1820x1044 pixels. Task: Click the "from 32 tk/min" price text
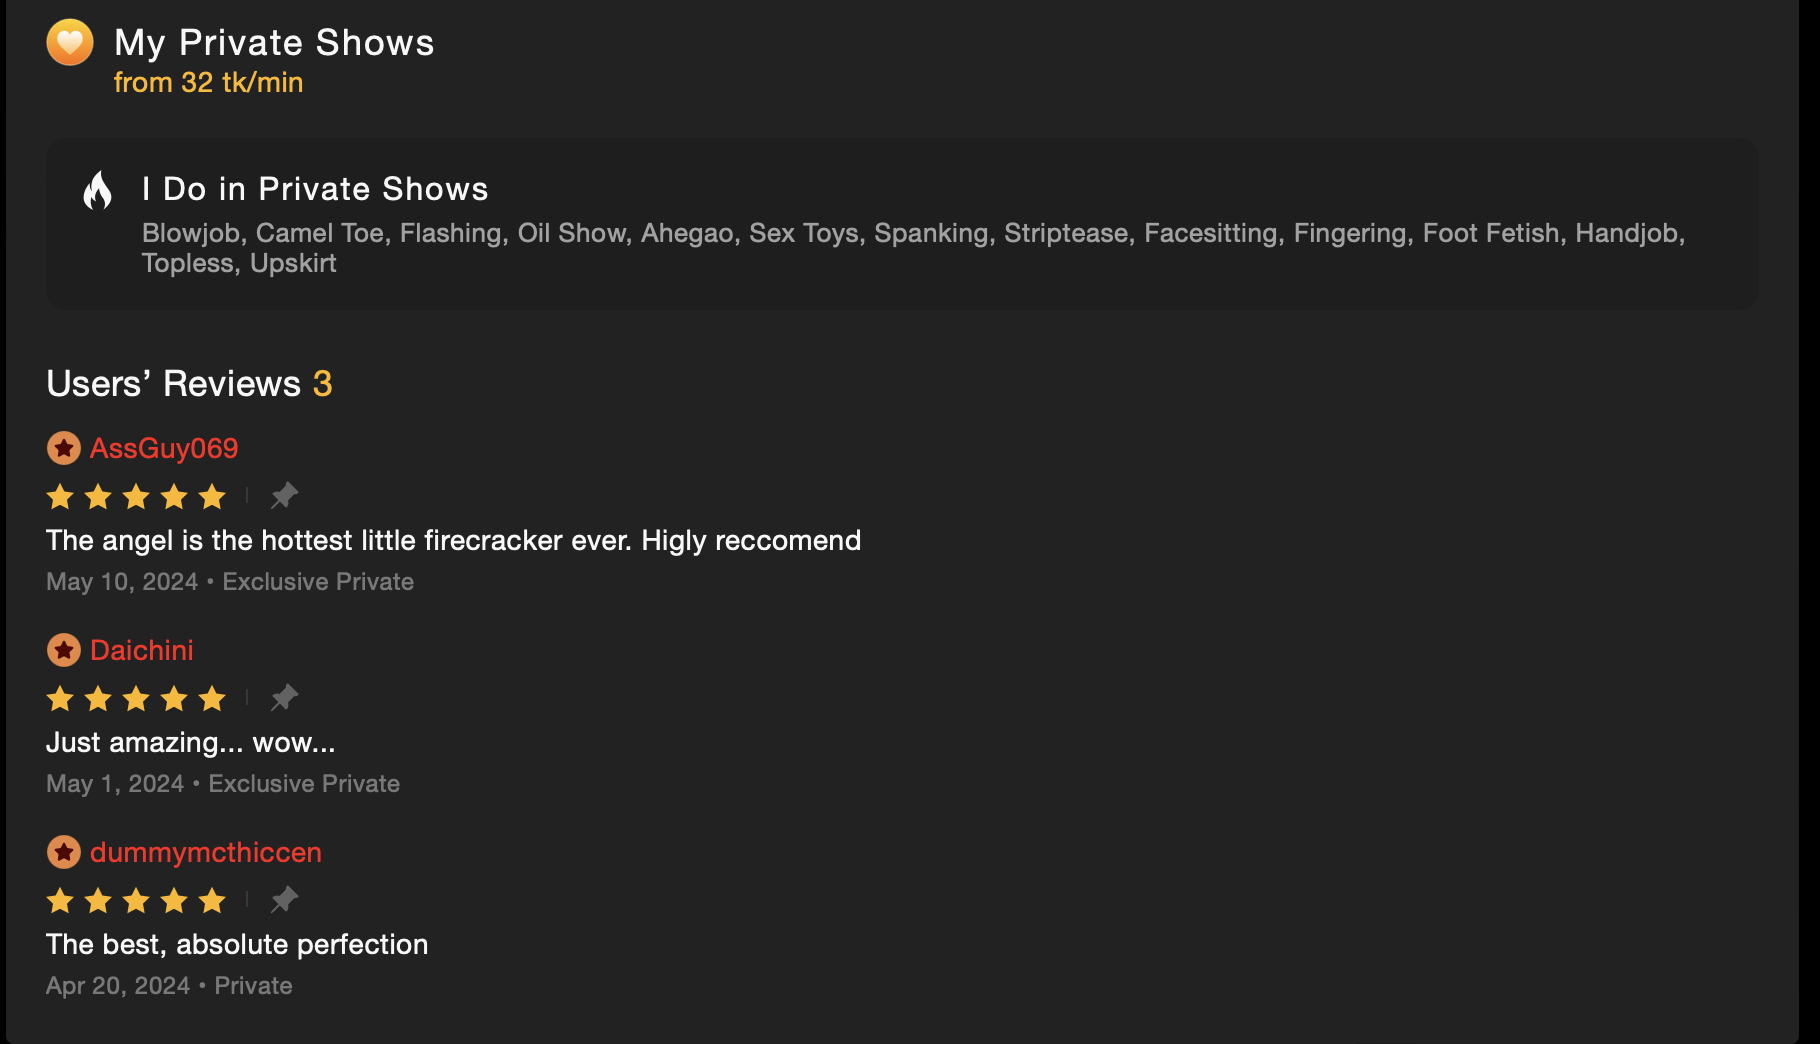pyautogui.click(x=208, y=83)
